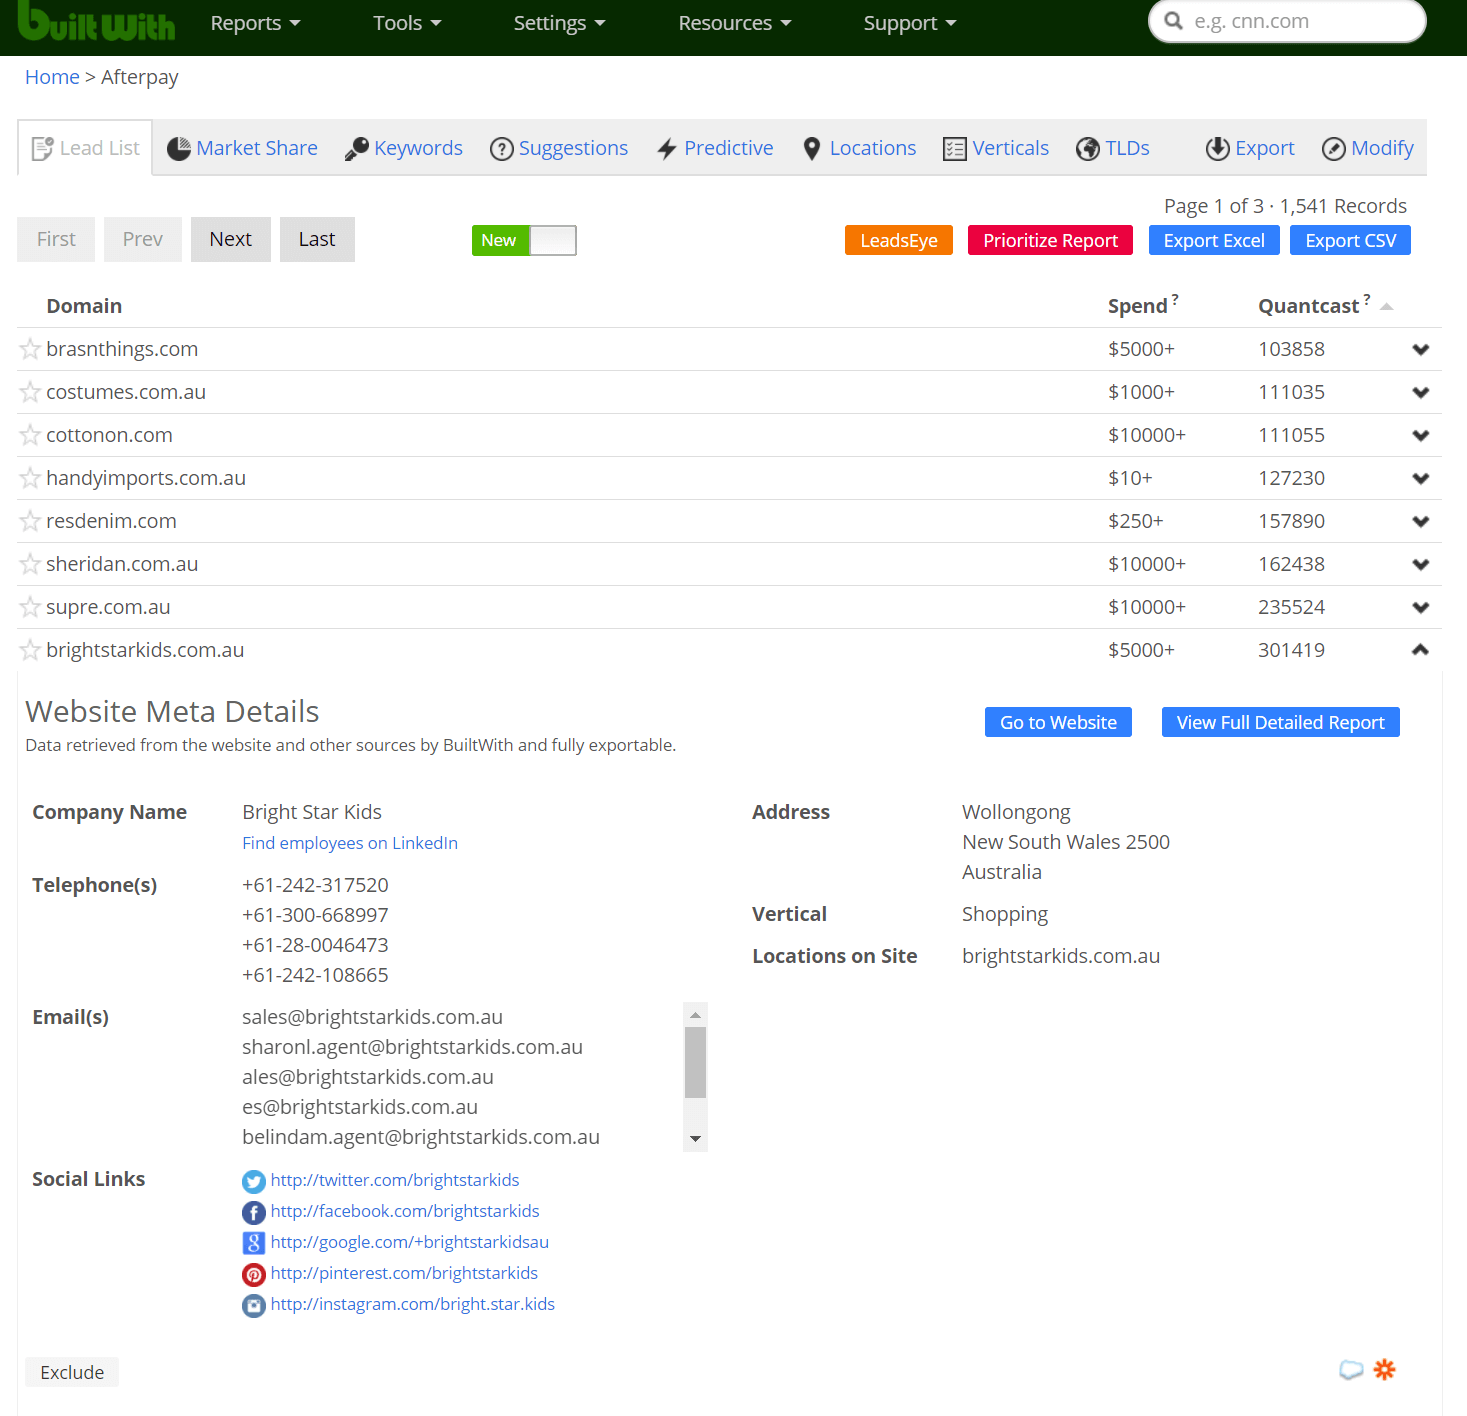Click the Exclude button

click(x=72, y=1372)
